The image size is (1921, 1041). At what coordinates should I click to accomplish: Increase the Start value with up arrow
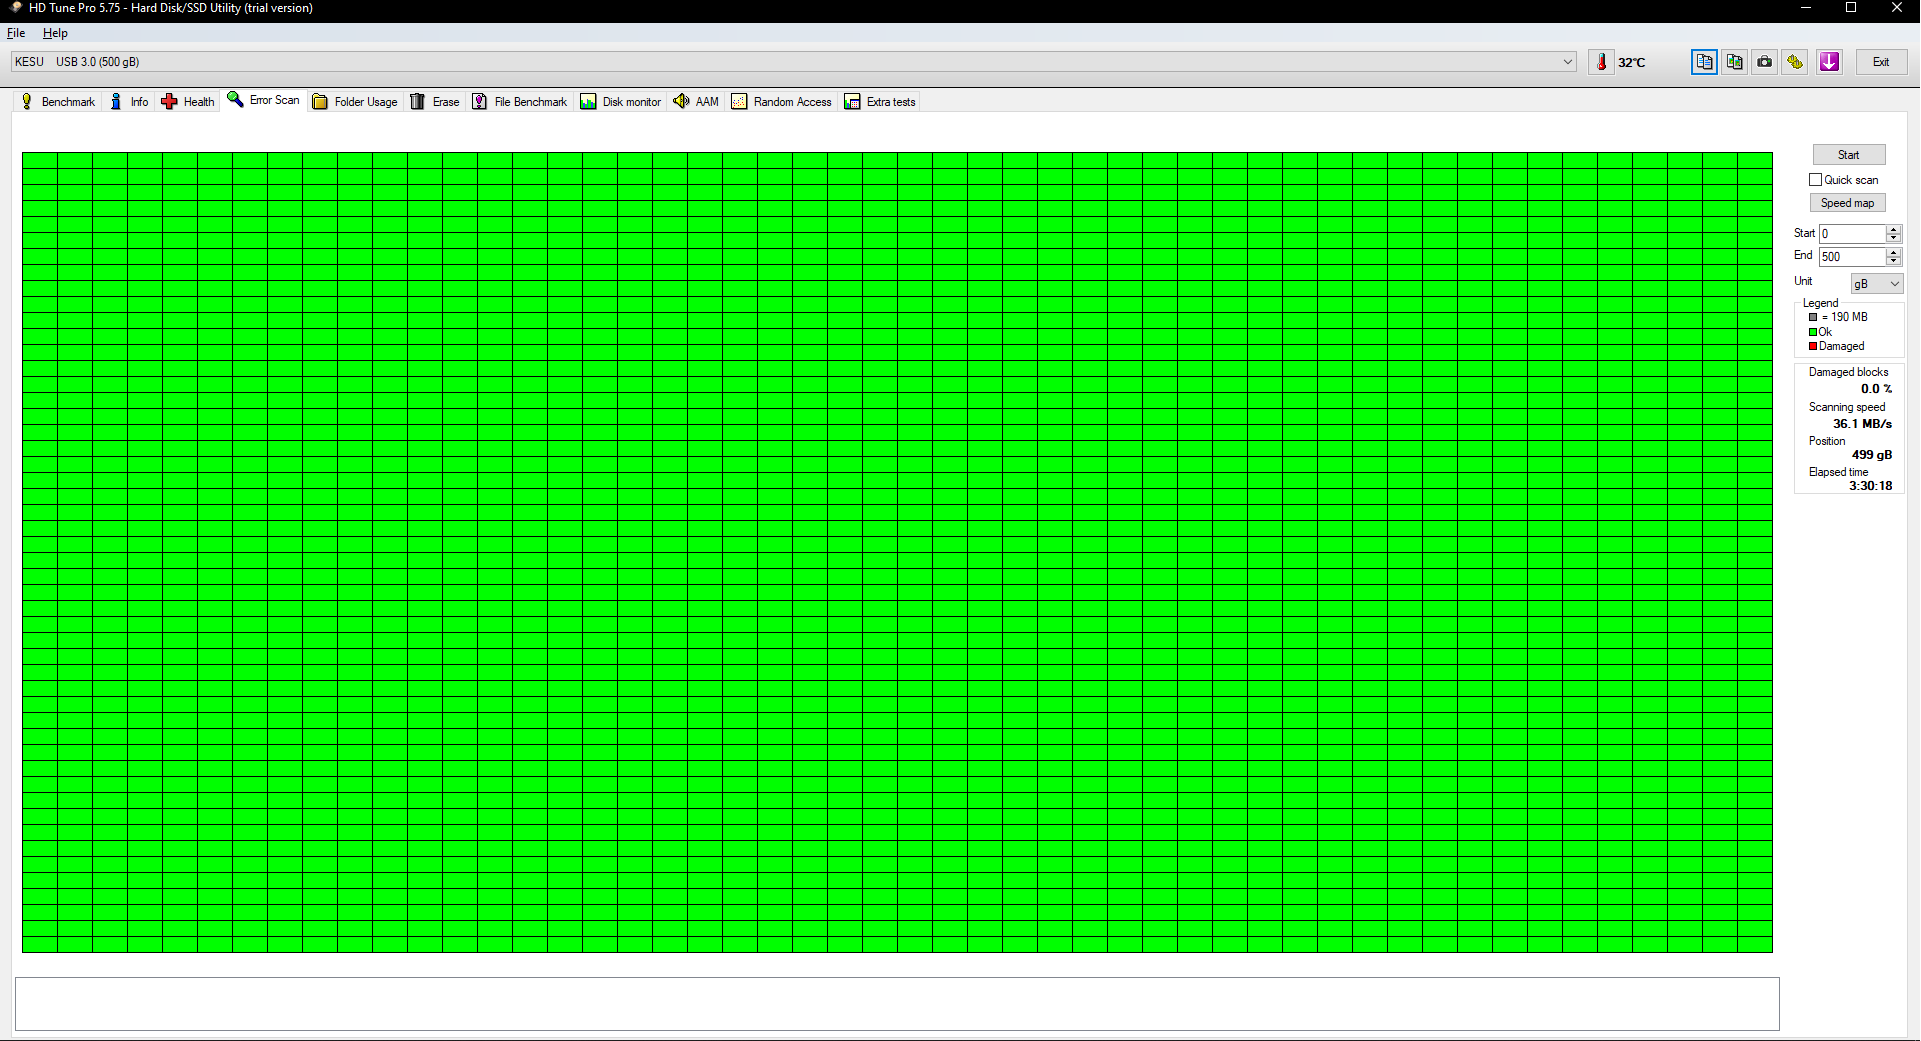[1893, 229]
